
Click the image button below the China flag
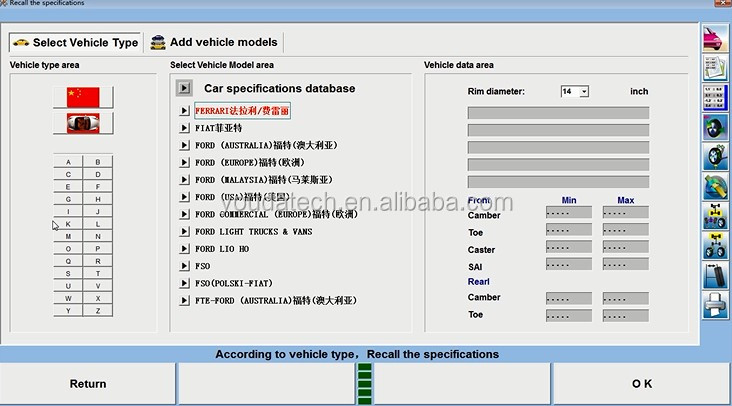(83, 123)
